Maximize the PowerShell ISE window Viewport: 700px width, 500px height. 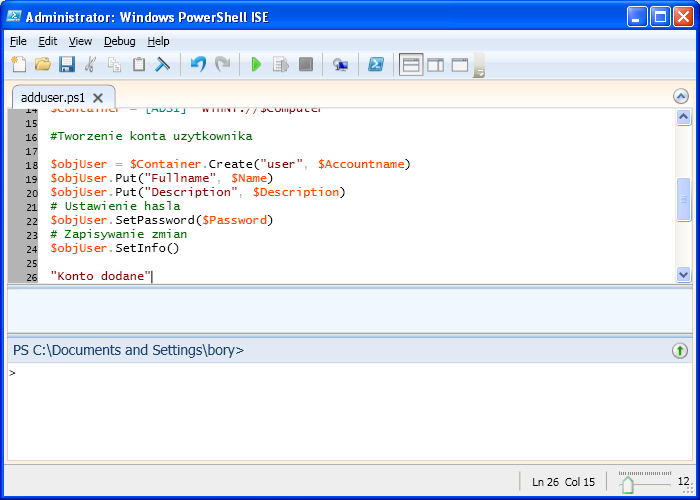pos(660,17)
